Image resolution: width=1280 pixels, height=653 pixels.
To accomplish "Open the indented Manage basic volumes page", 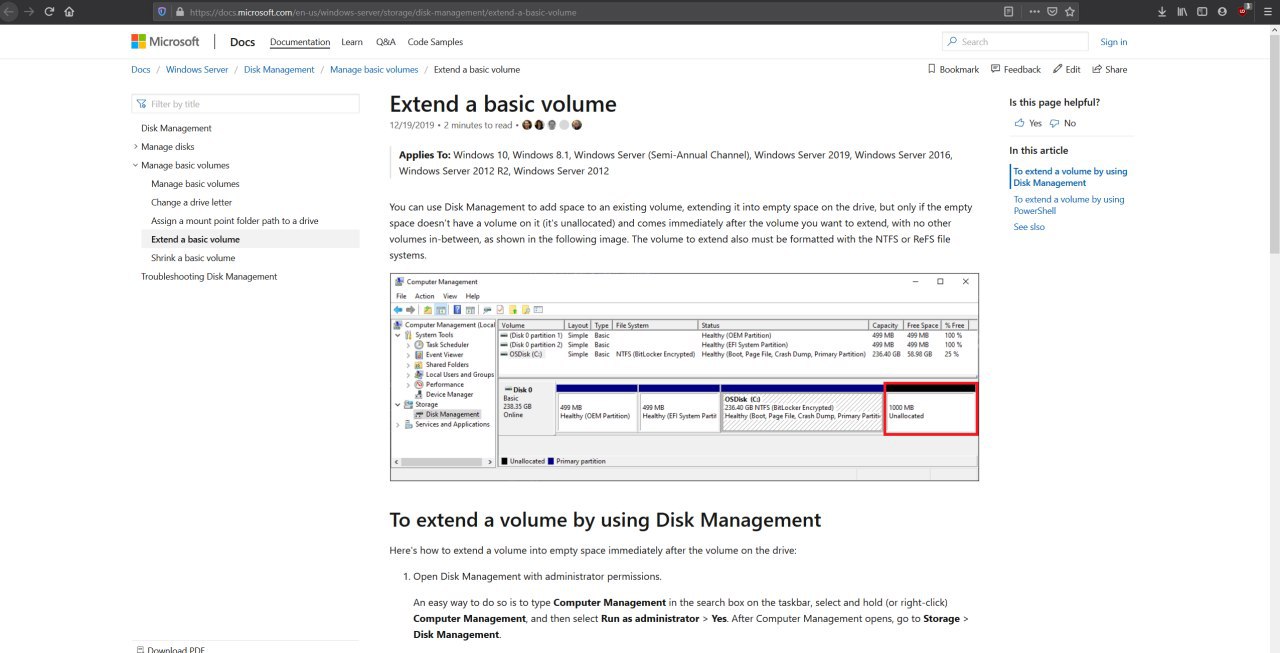I will (x=195, y=184).
